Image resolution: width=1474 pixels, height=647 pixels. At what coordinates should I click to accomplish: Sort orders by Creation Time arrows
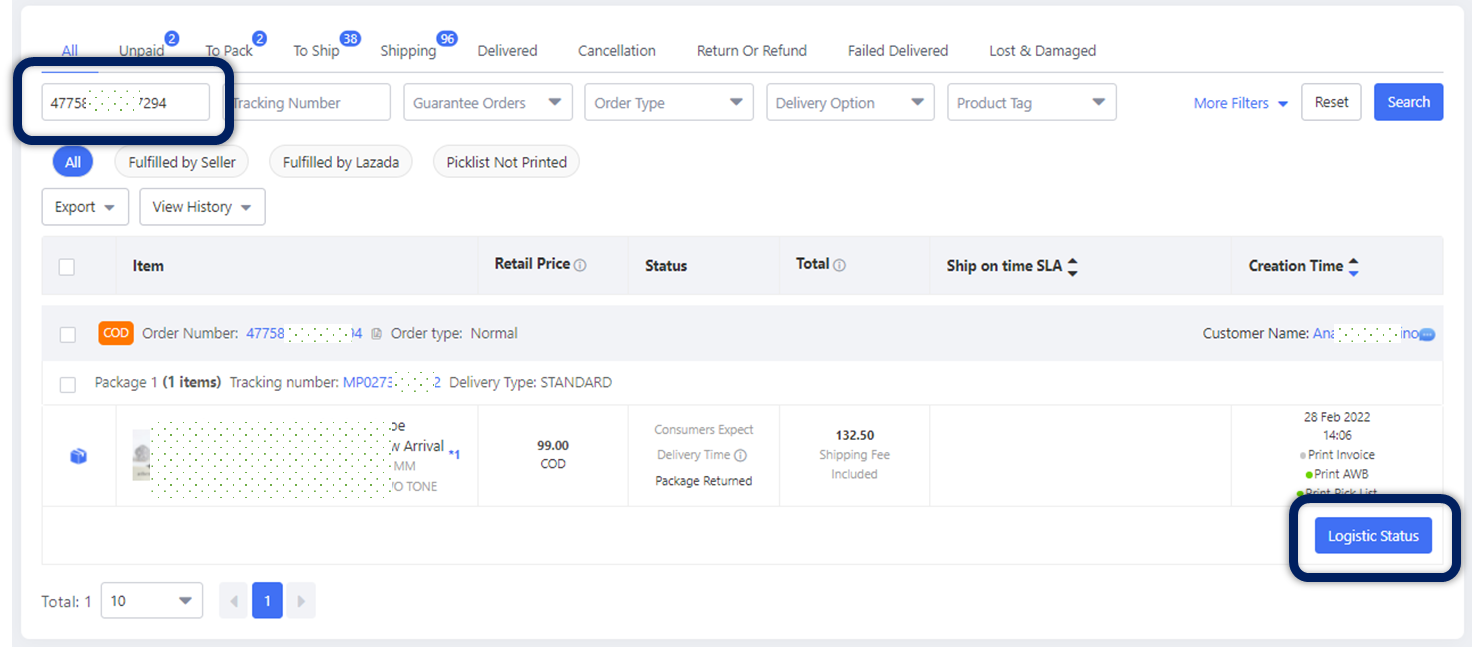[1354, 265]
